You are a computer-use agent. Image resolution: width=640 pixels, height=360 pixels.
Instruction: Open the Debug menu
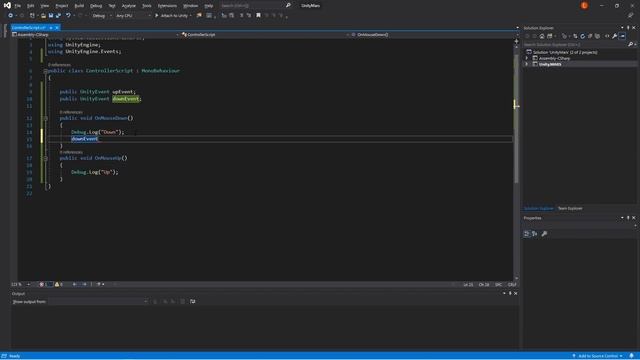point(96,6)
